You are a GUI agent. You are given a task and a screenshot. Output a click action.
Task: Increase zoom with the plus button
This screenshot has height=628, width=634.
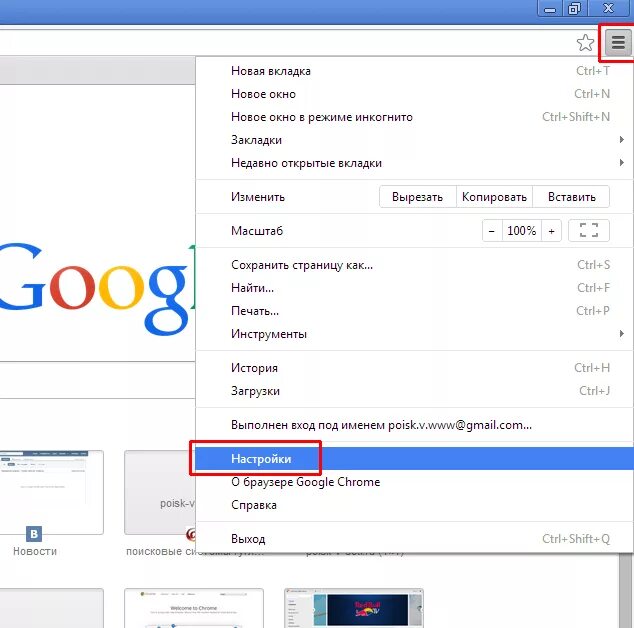(x=552, y=231)
